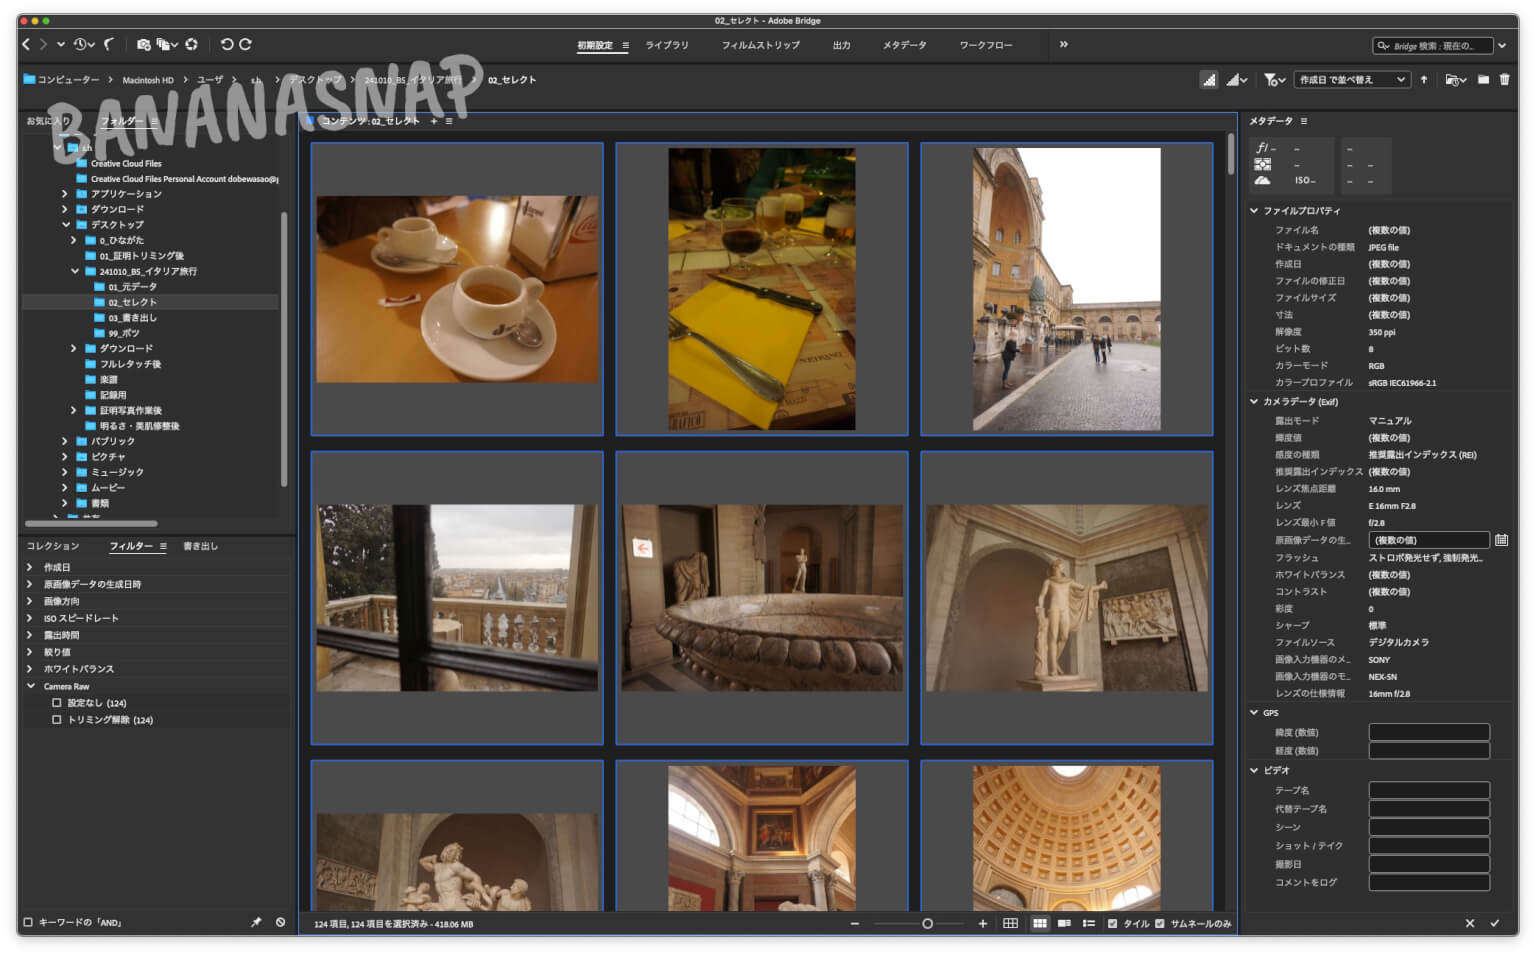Expand ホワイトバランス filter group
This screenshot has height=956, width=1536.
(30, 669)
